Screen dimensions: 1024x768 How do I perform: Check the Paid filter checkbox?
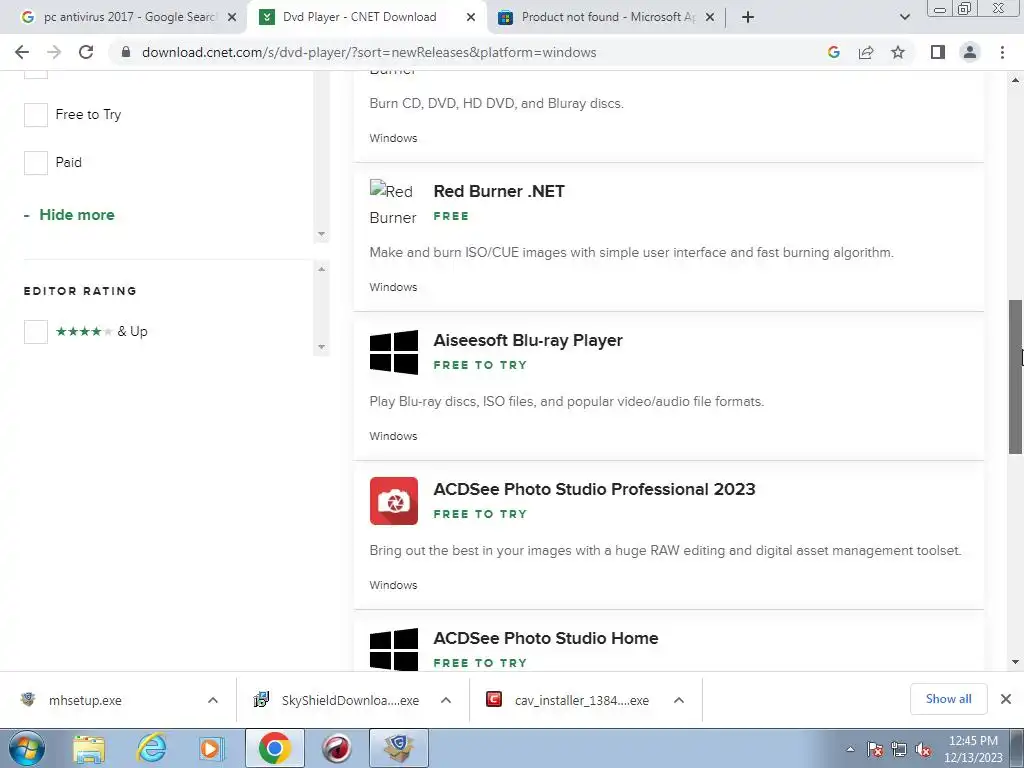tap(36, 163)
